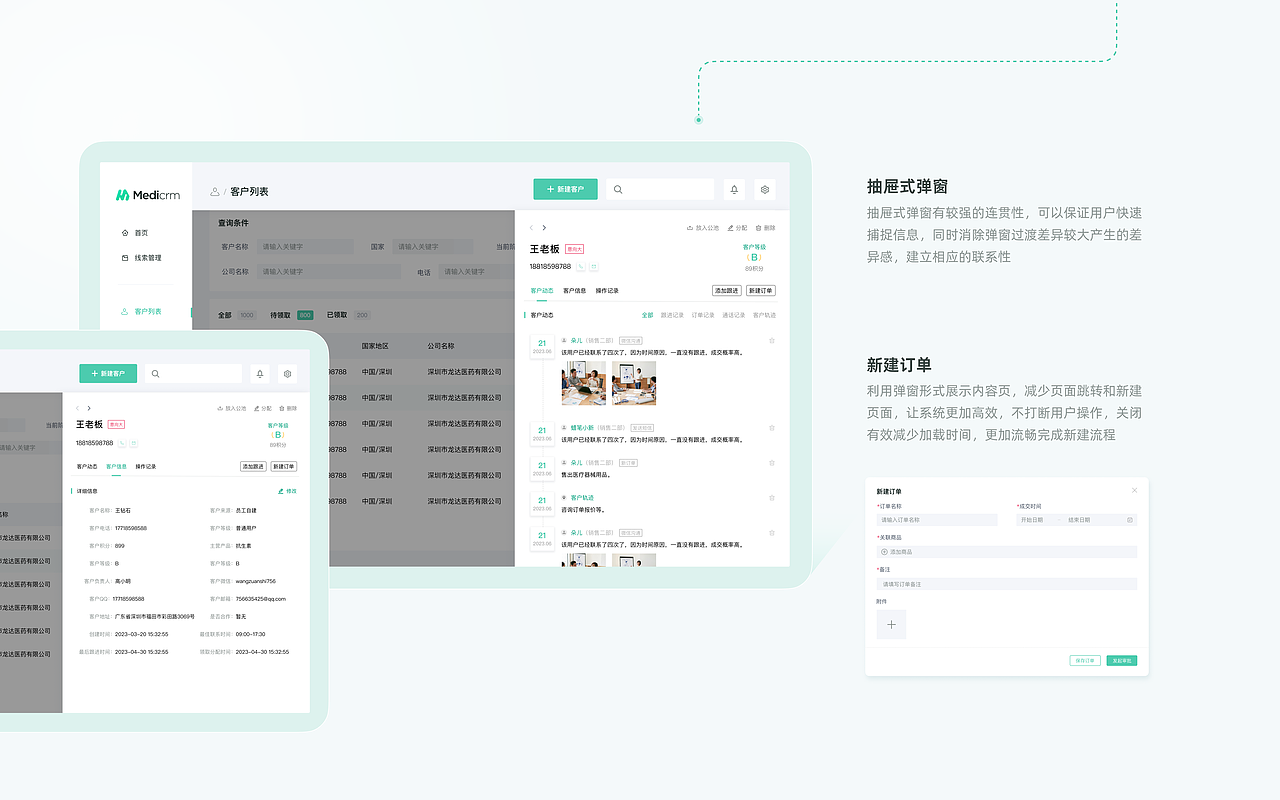Screen dimensions: 1280x800
Task: Open notifications bell in the front window
Action: click(260, 373)
